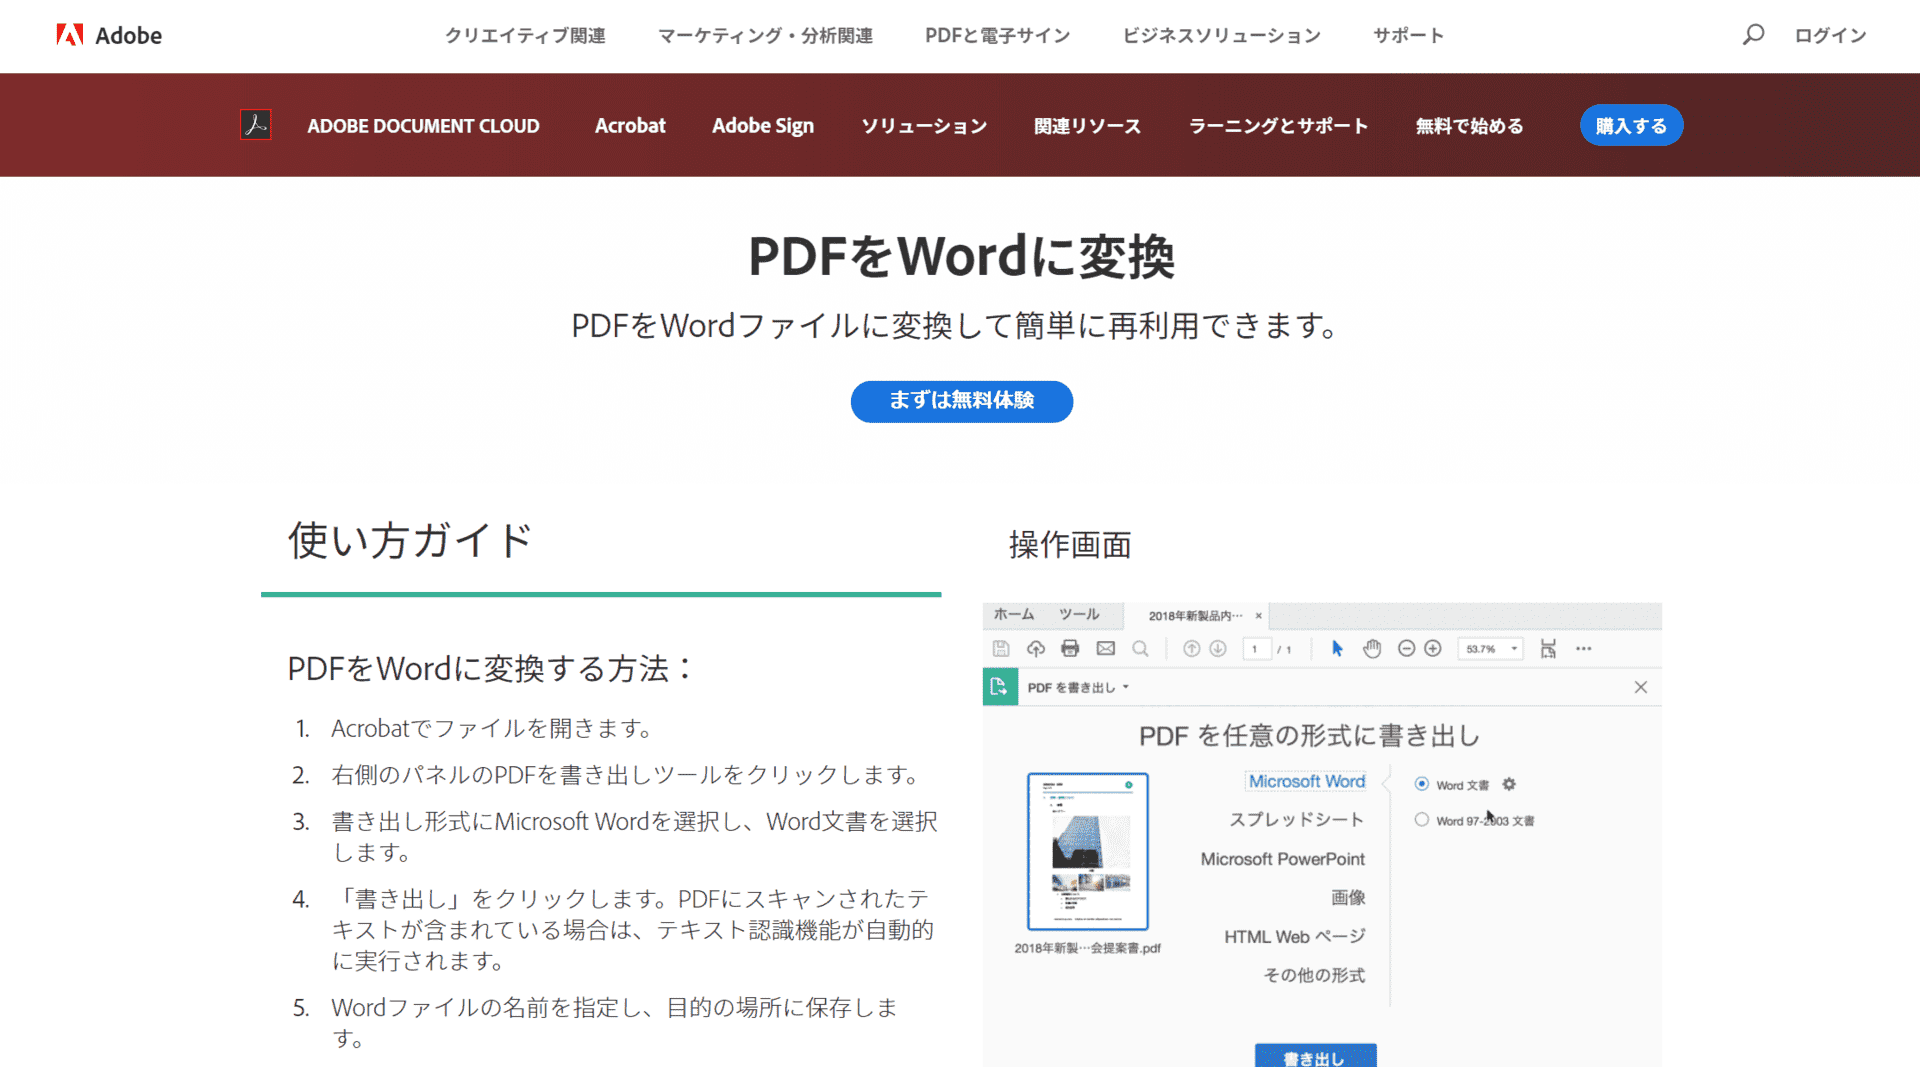Select その他の形式 export format
The image size is (1920, 1067).
[1314, 975]
